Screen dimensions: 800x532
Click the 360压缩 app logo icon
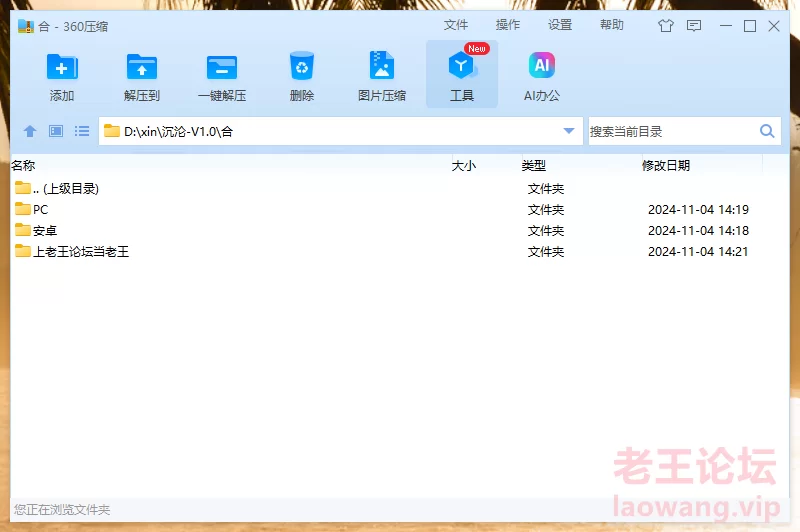(26, 26)
